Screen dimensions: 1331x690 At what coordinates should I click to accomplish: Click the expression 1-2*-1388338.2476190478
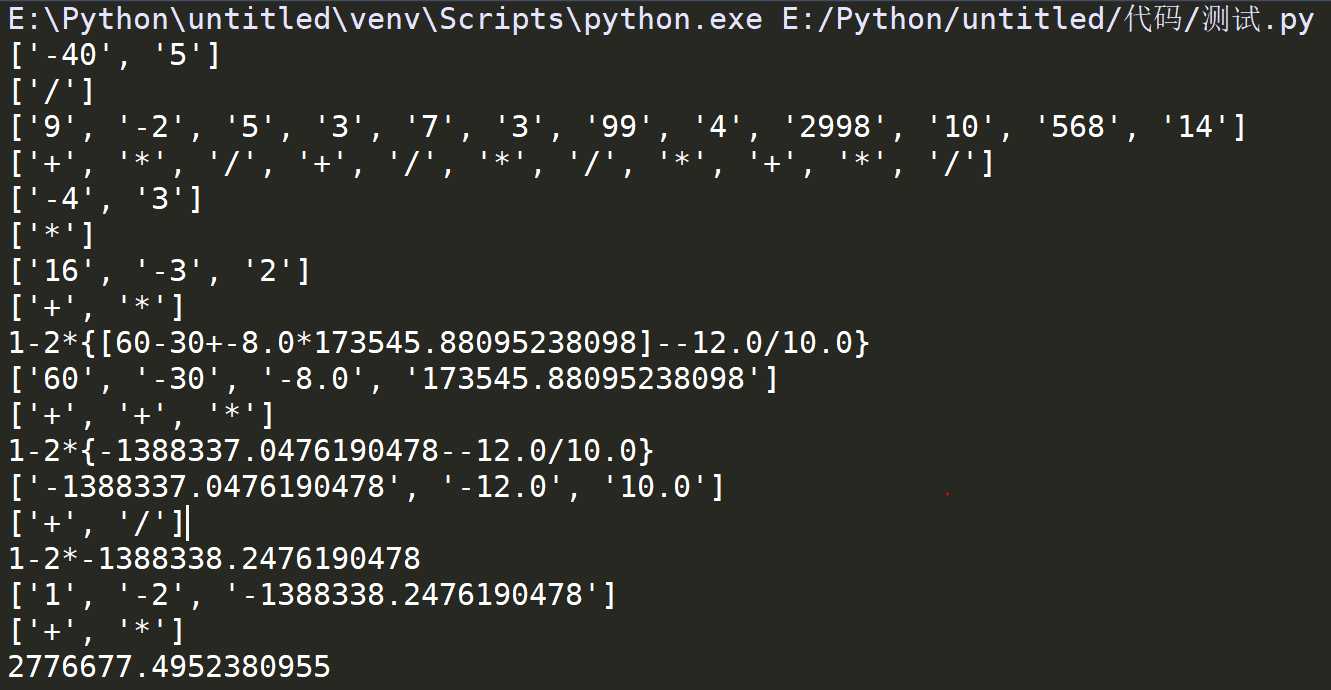(214, 559)
